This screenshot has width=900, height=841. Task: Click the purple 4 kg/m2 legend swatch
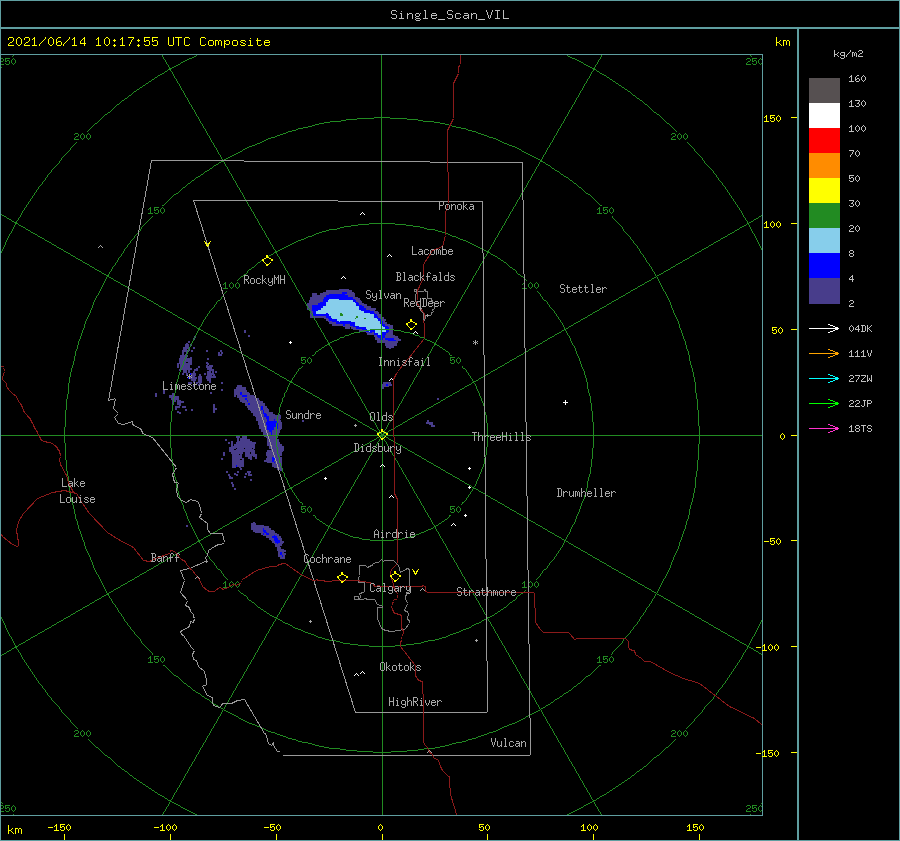(x=824, y=290)
